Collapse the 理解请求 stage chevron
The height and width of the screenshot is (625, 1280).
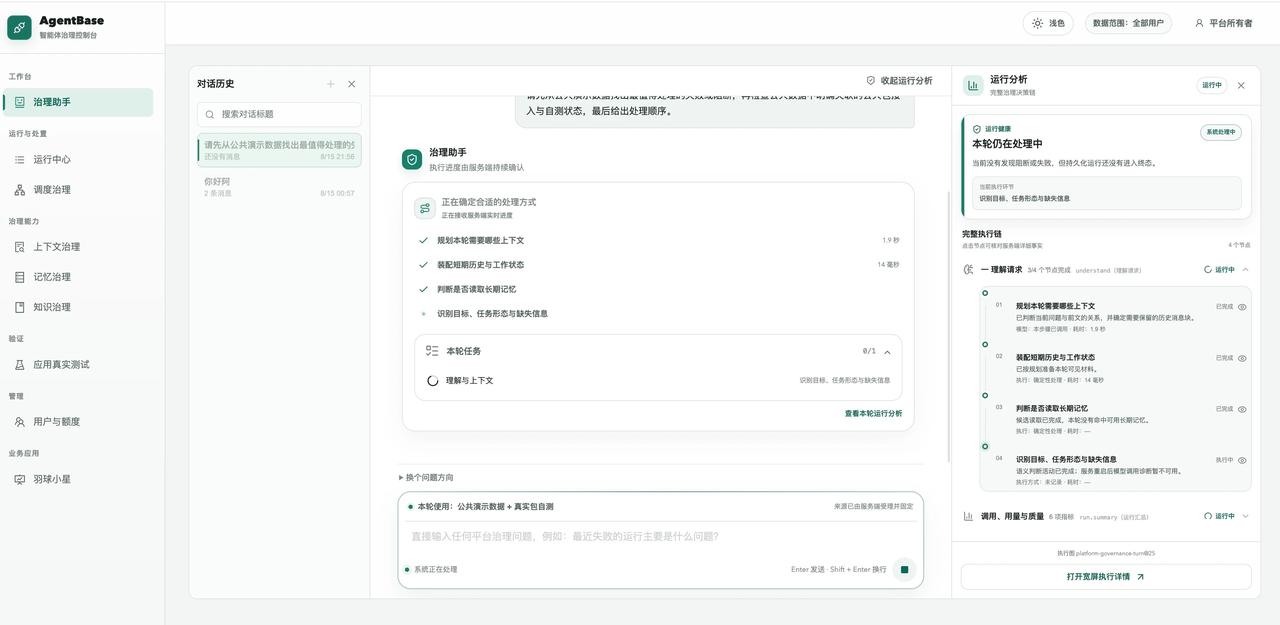[x=1245, y=270]
